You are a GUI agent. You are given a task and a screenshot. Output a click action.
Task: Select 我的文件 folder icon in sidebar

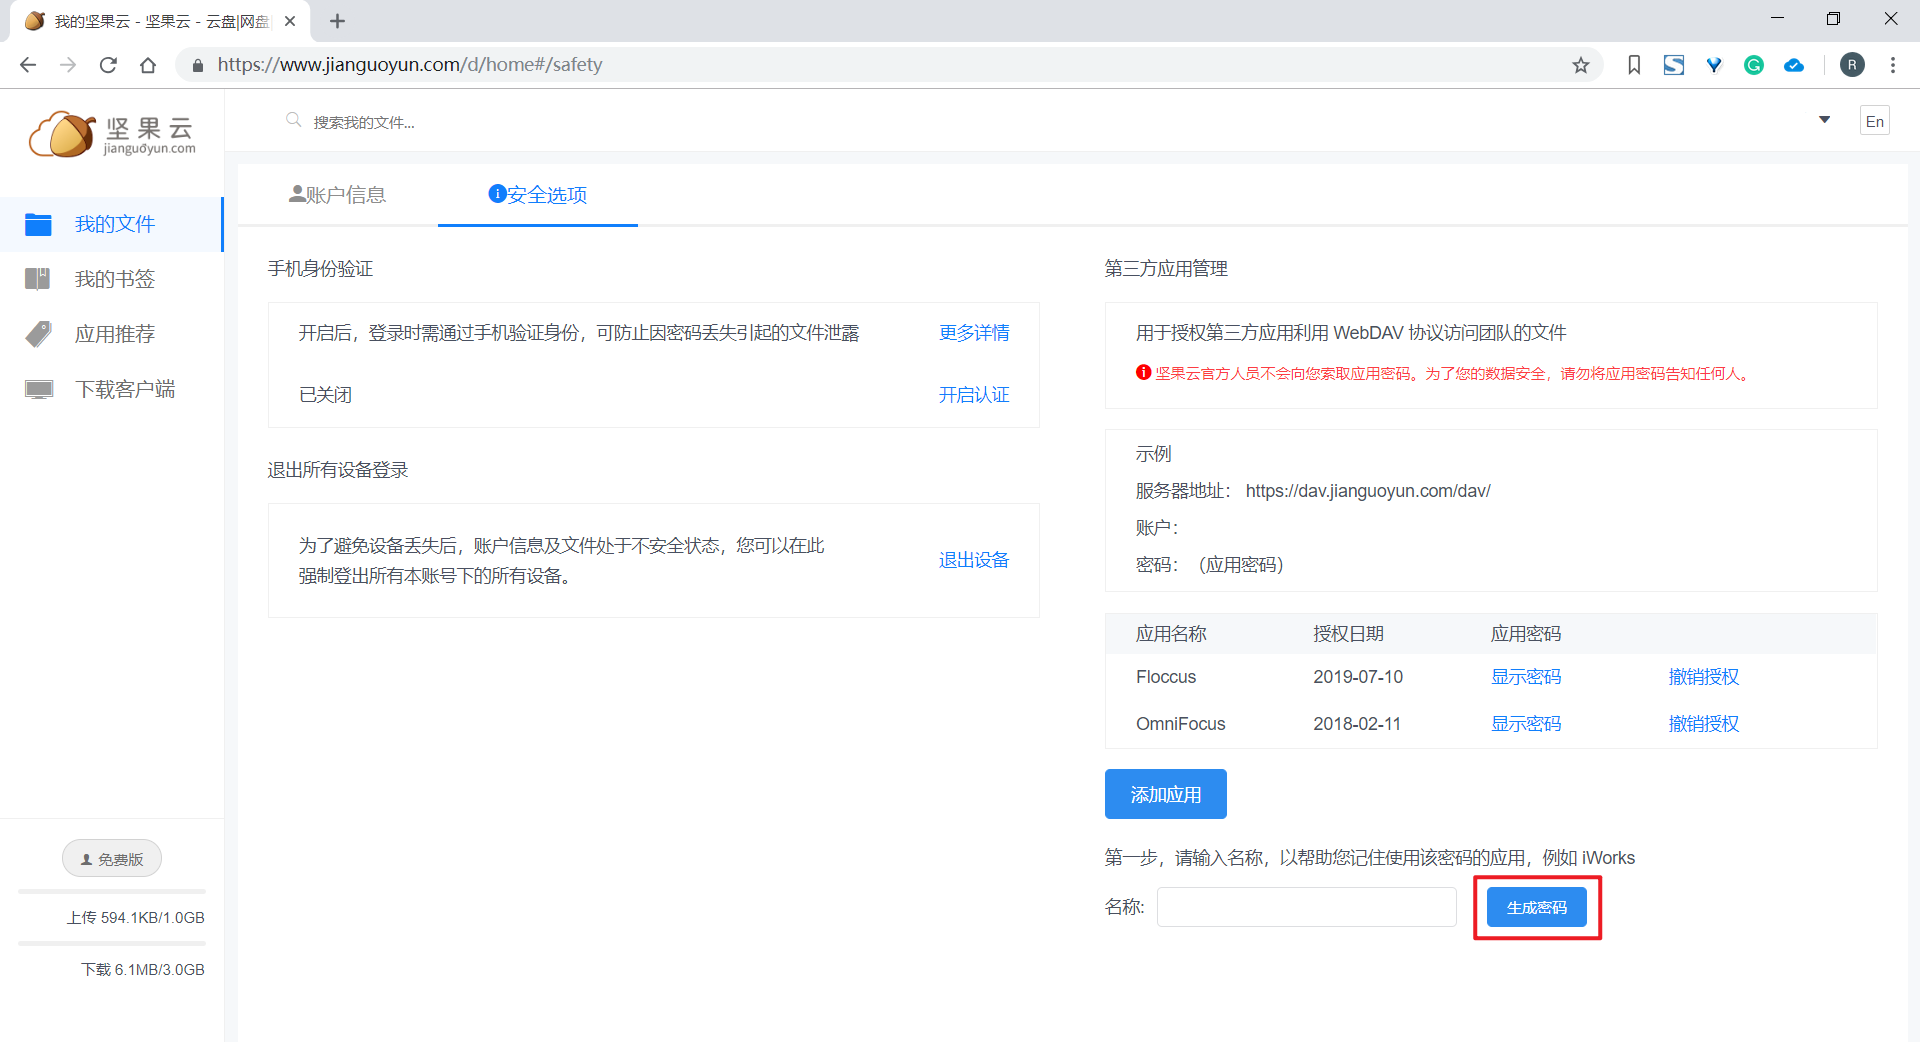38,224
